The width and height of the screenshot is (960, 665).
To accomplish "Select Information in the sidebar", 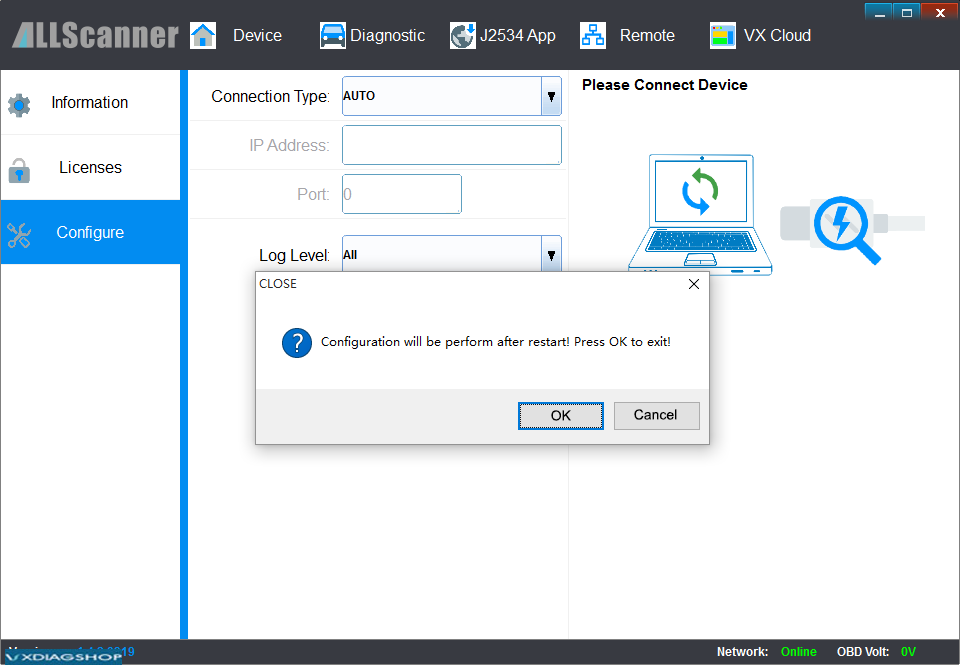I will coord(91,102).
